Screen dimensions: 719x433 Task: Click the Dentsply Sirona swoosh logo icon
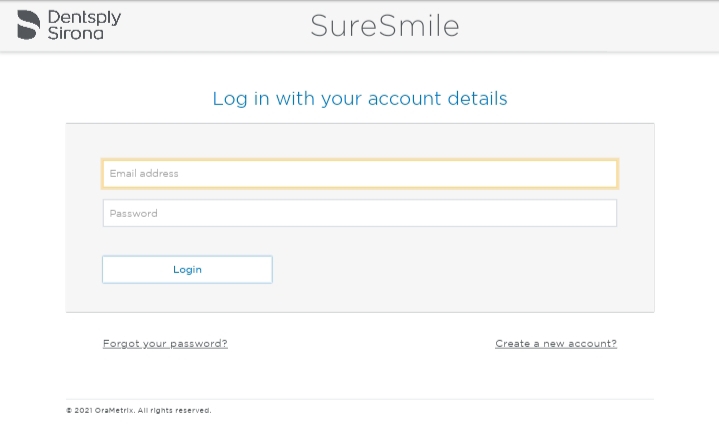(28, 25)
